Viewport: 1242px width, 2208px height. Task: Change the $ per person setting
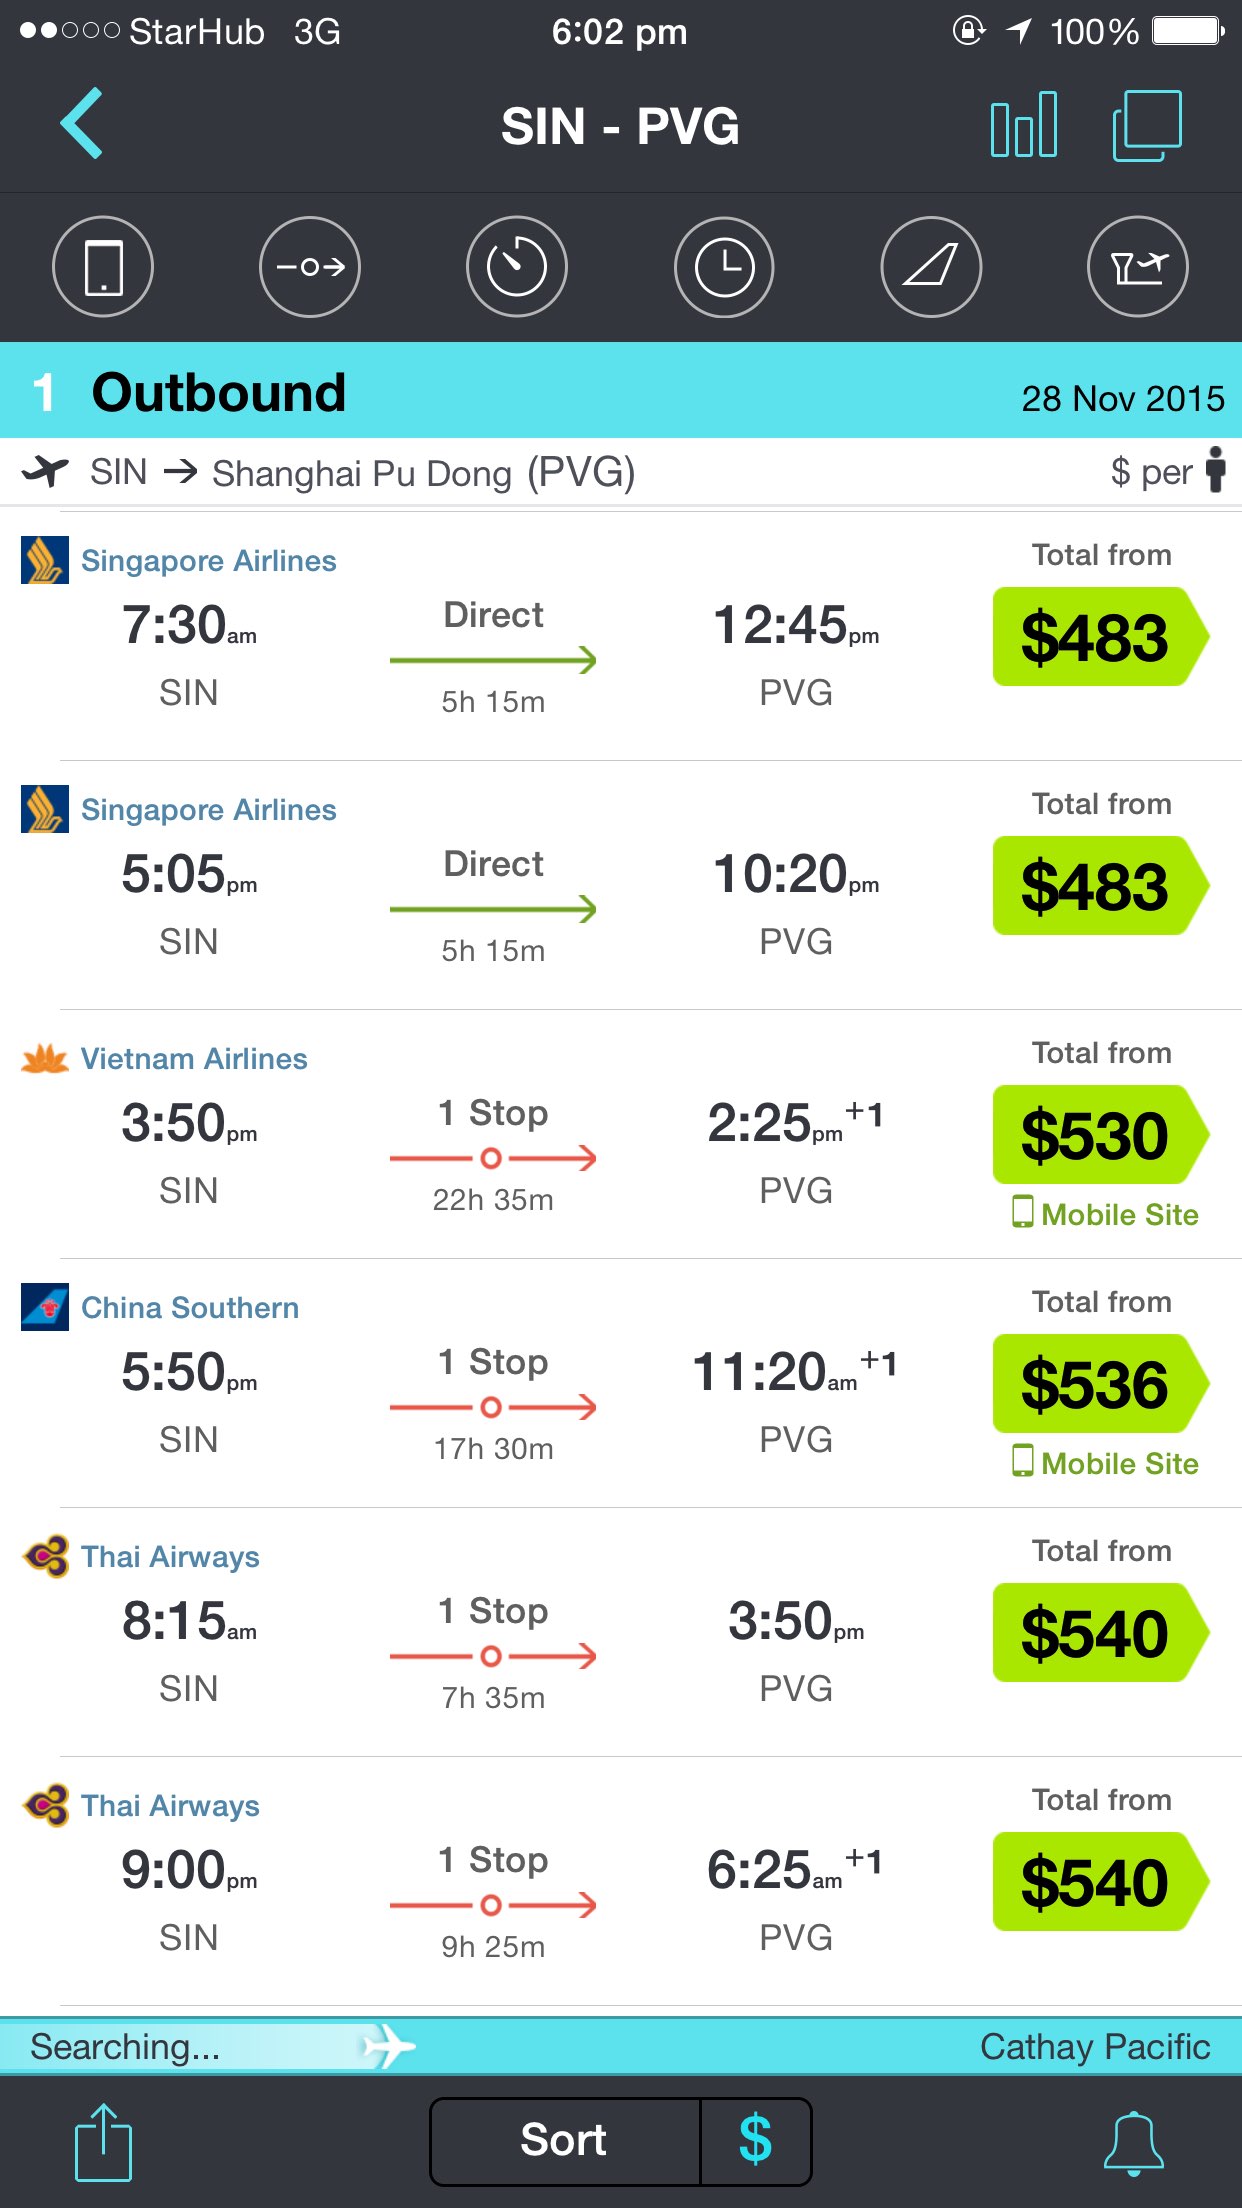pyautogui.click(x=1167, y=471)
